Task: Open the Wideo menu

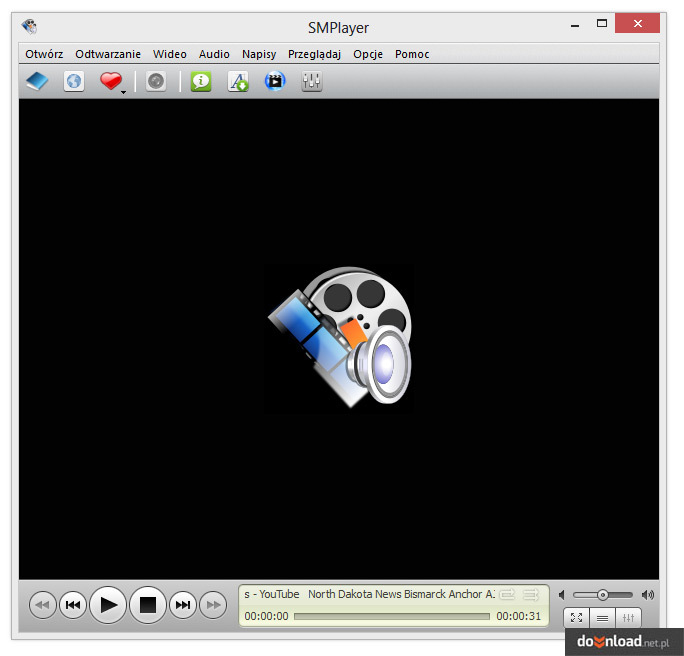Action: coord(170,54)
